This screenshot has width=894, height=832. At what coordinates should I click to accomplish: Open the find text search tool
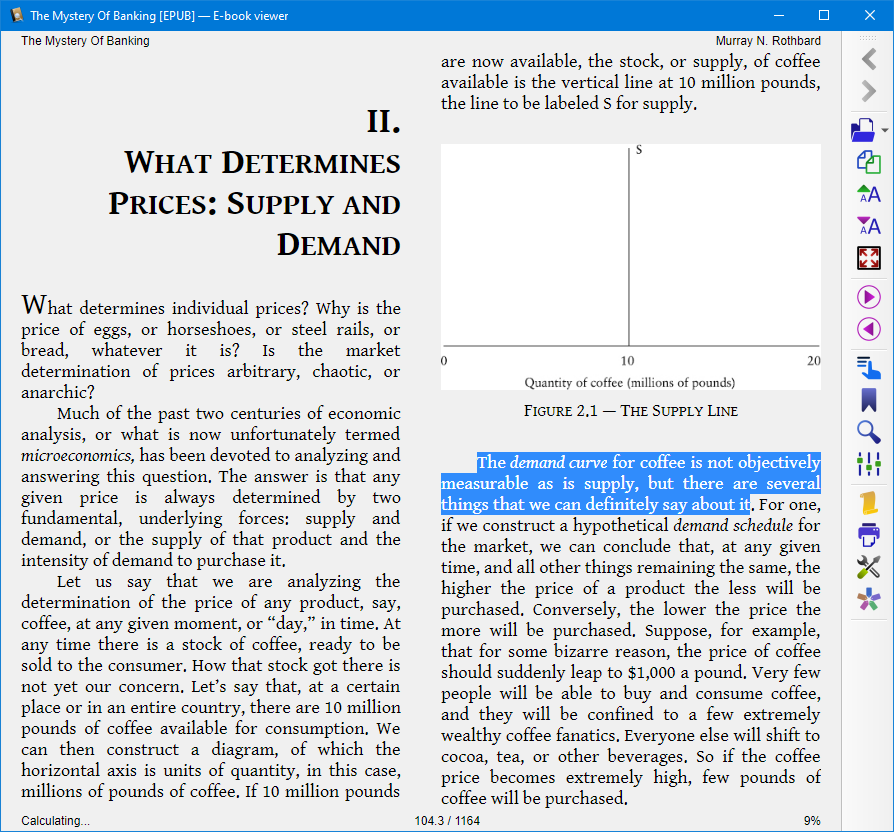868,432
